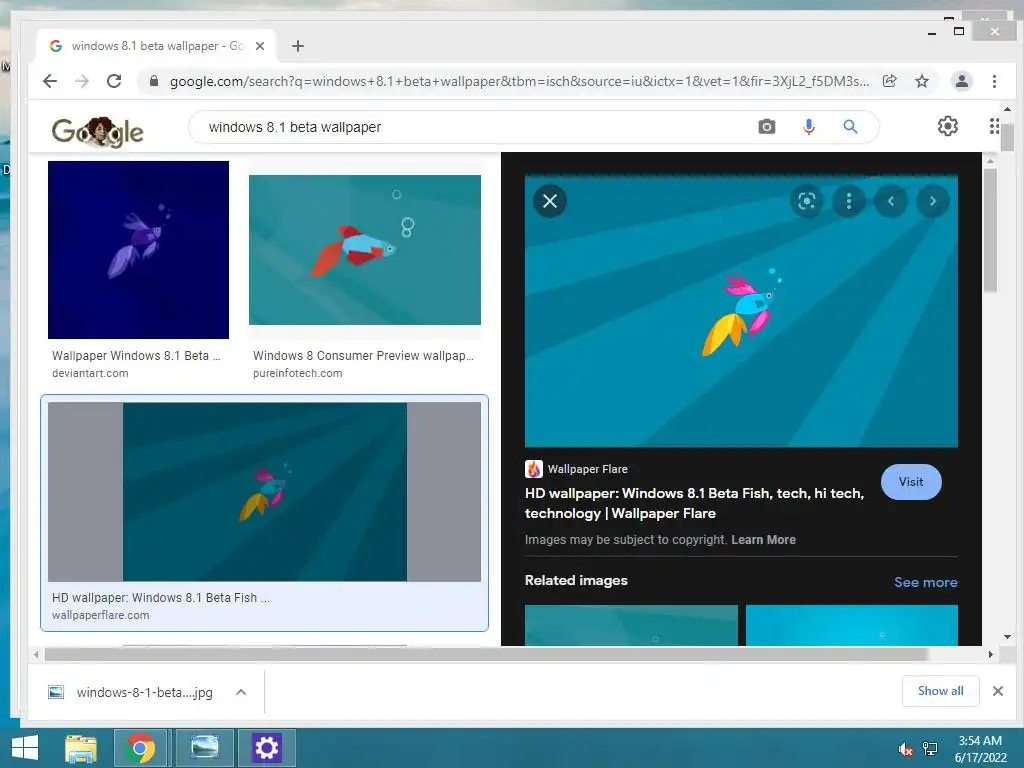
Task: Click the muted volume tray icon
Action: pyautogui.click(x=905, y=748)
